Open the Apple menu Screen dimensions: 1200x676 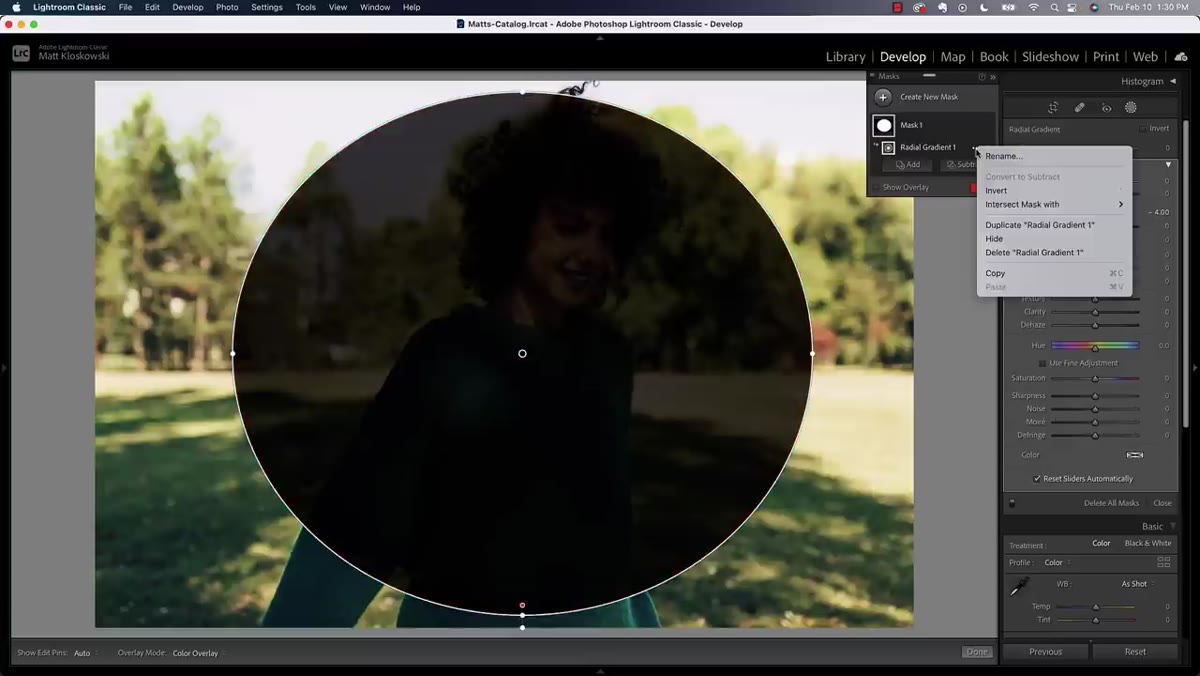(16, 7)
